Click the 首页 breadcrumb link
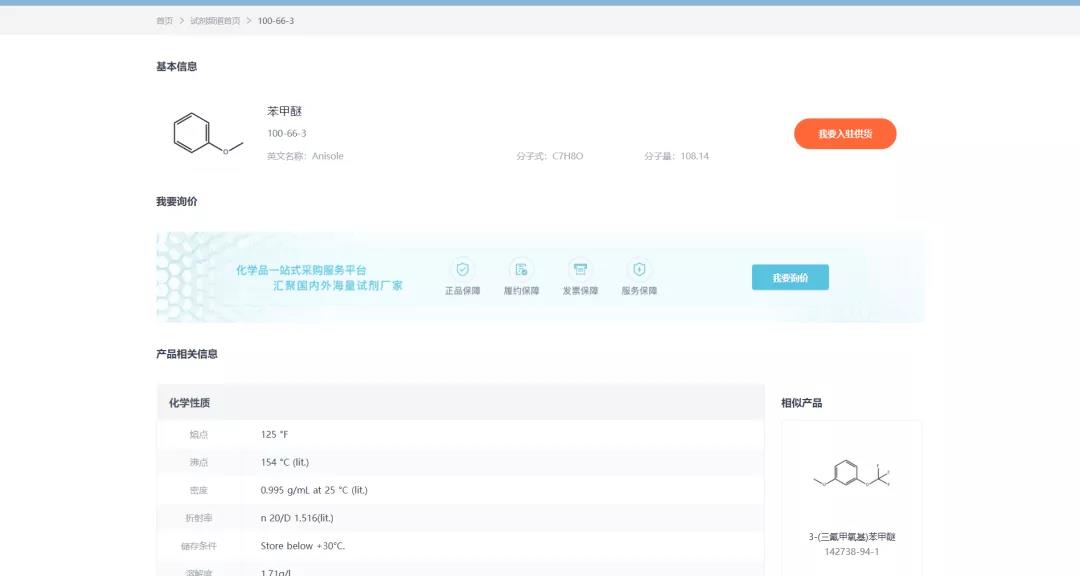The height and width of the screenshot is (576, 1080). [164, 21]
